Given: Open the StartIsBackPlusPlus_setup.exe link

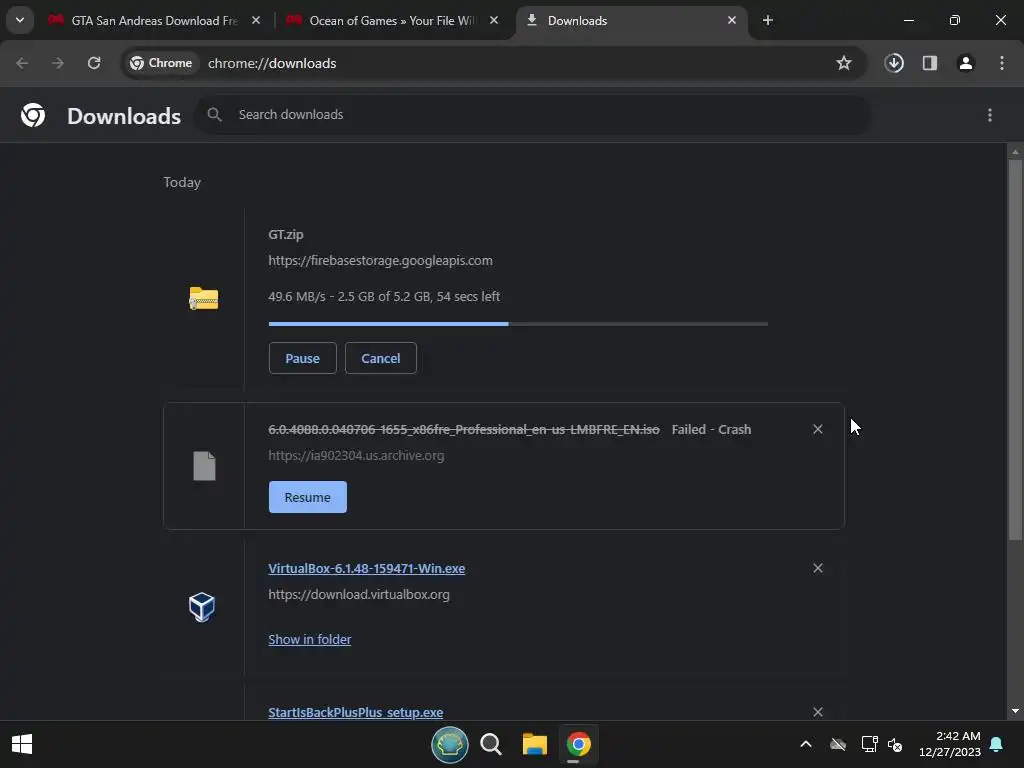Looking at the screenshot, I should pos(355,712).
